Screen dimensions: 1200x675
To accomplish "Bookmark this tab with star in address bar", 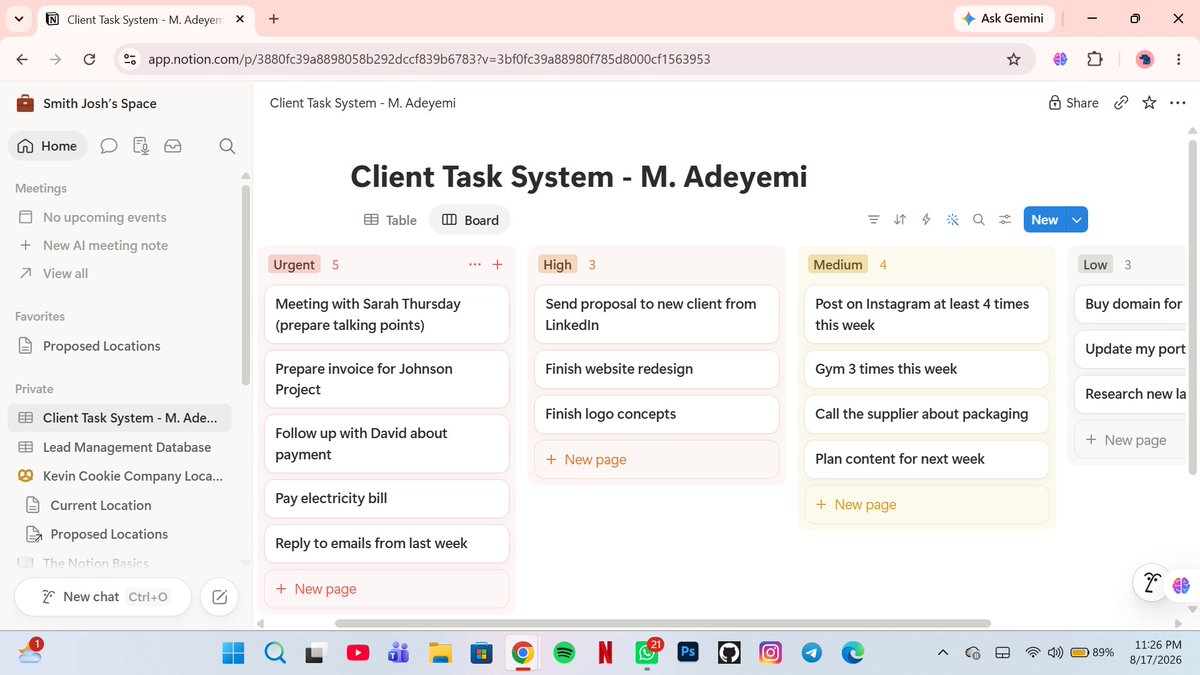I will click(x=1013, y=59).
